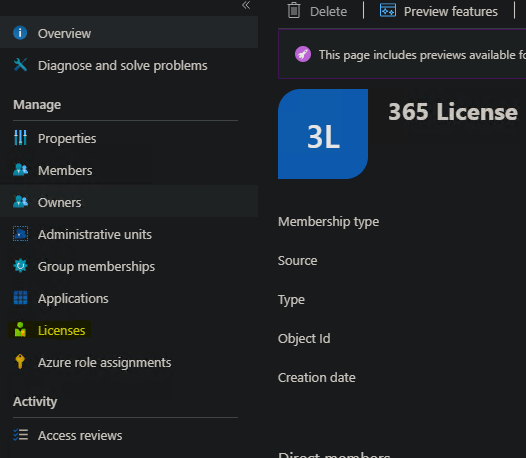Click the Members people icon

20,170
